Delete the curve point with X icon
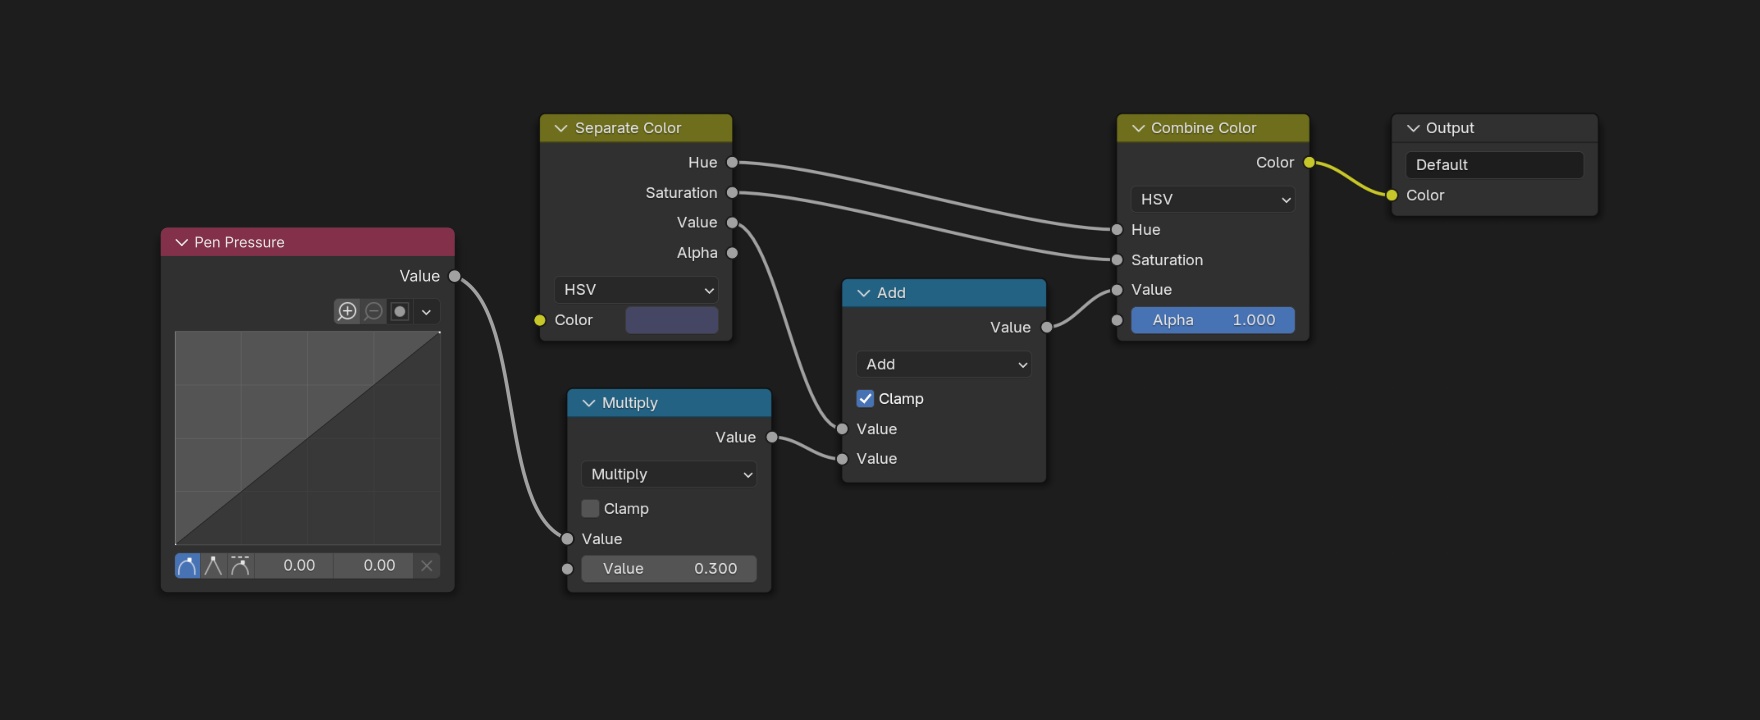The width and height of the screenshot is (1760, 720). tap(427, 566)
